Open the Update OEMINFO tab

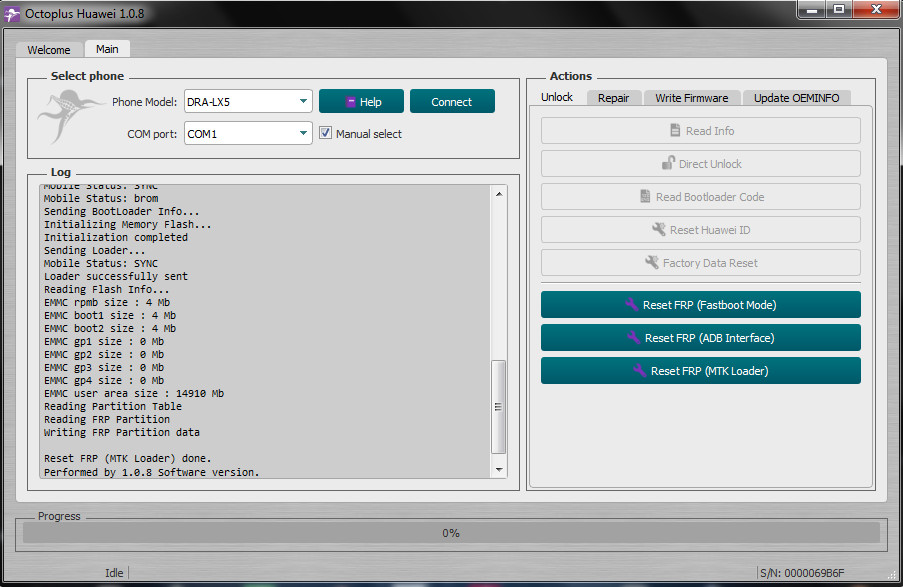[796, 98]
